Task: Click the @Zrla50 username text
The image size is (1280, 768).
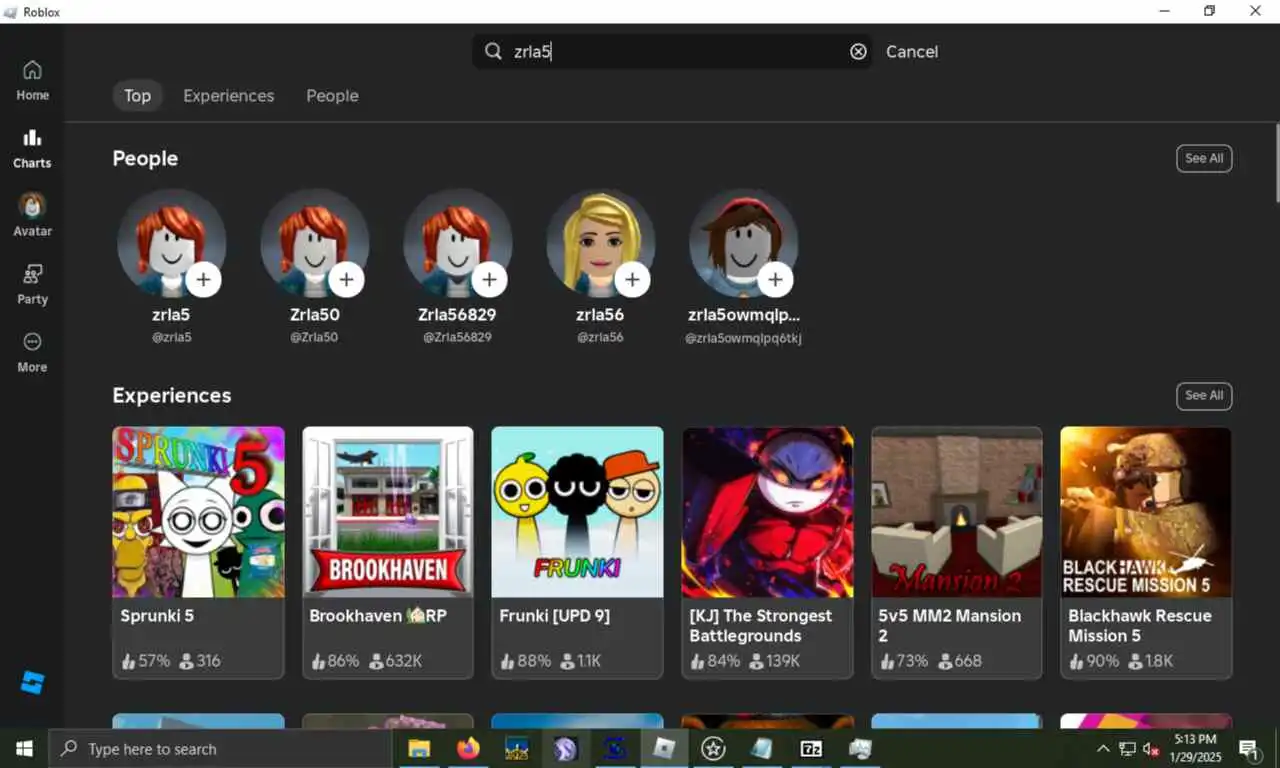Action: [314, 338]
